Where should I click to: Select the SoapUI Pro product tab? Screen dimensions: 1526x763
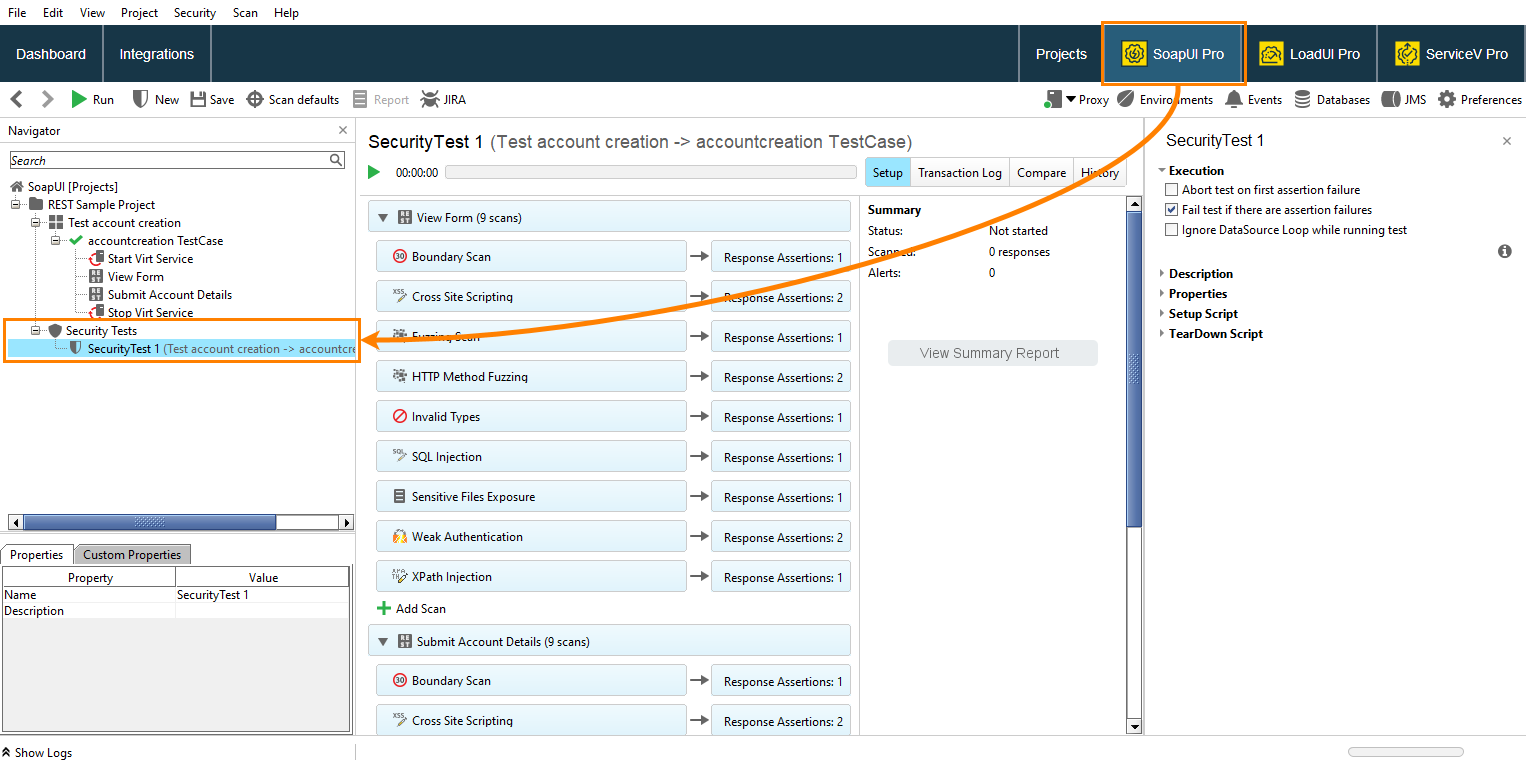pos(1173,54)
